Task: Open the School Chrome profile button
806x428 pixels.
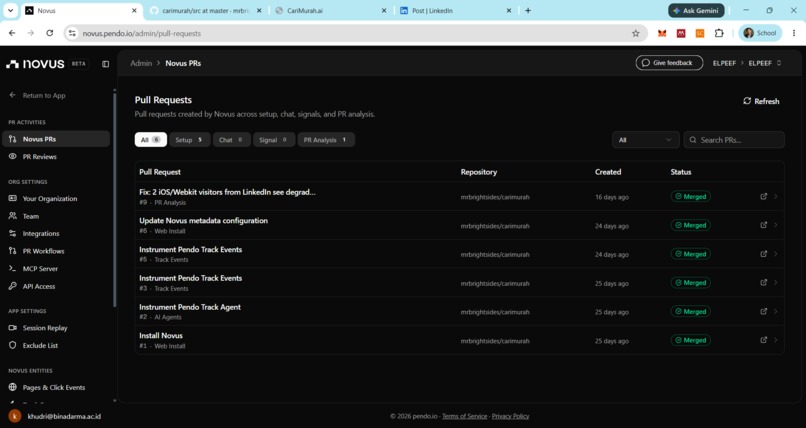Action: (x=760, y=33)
